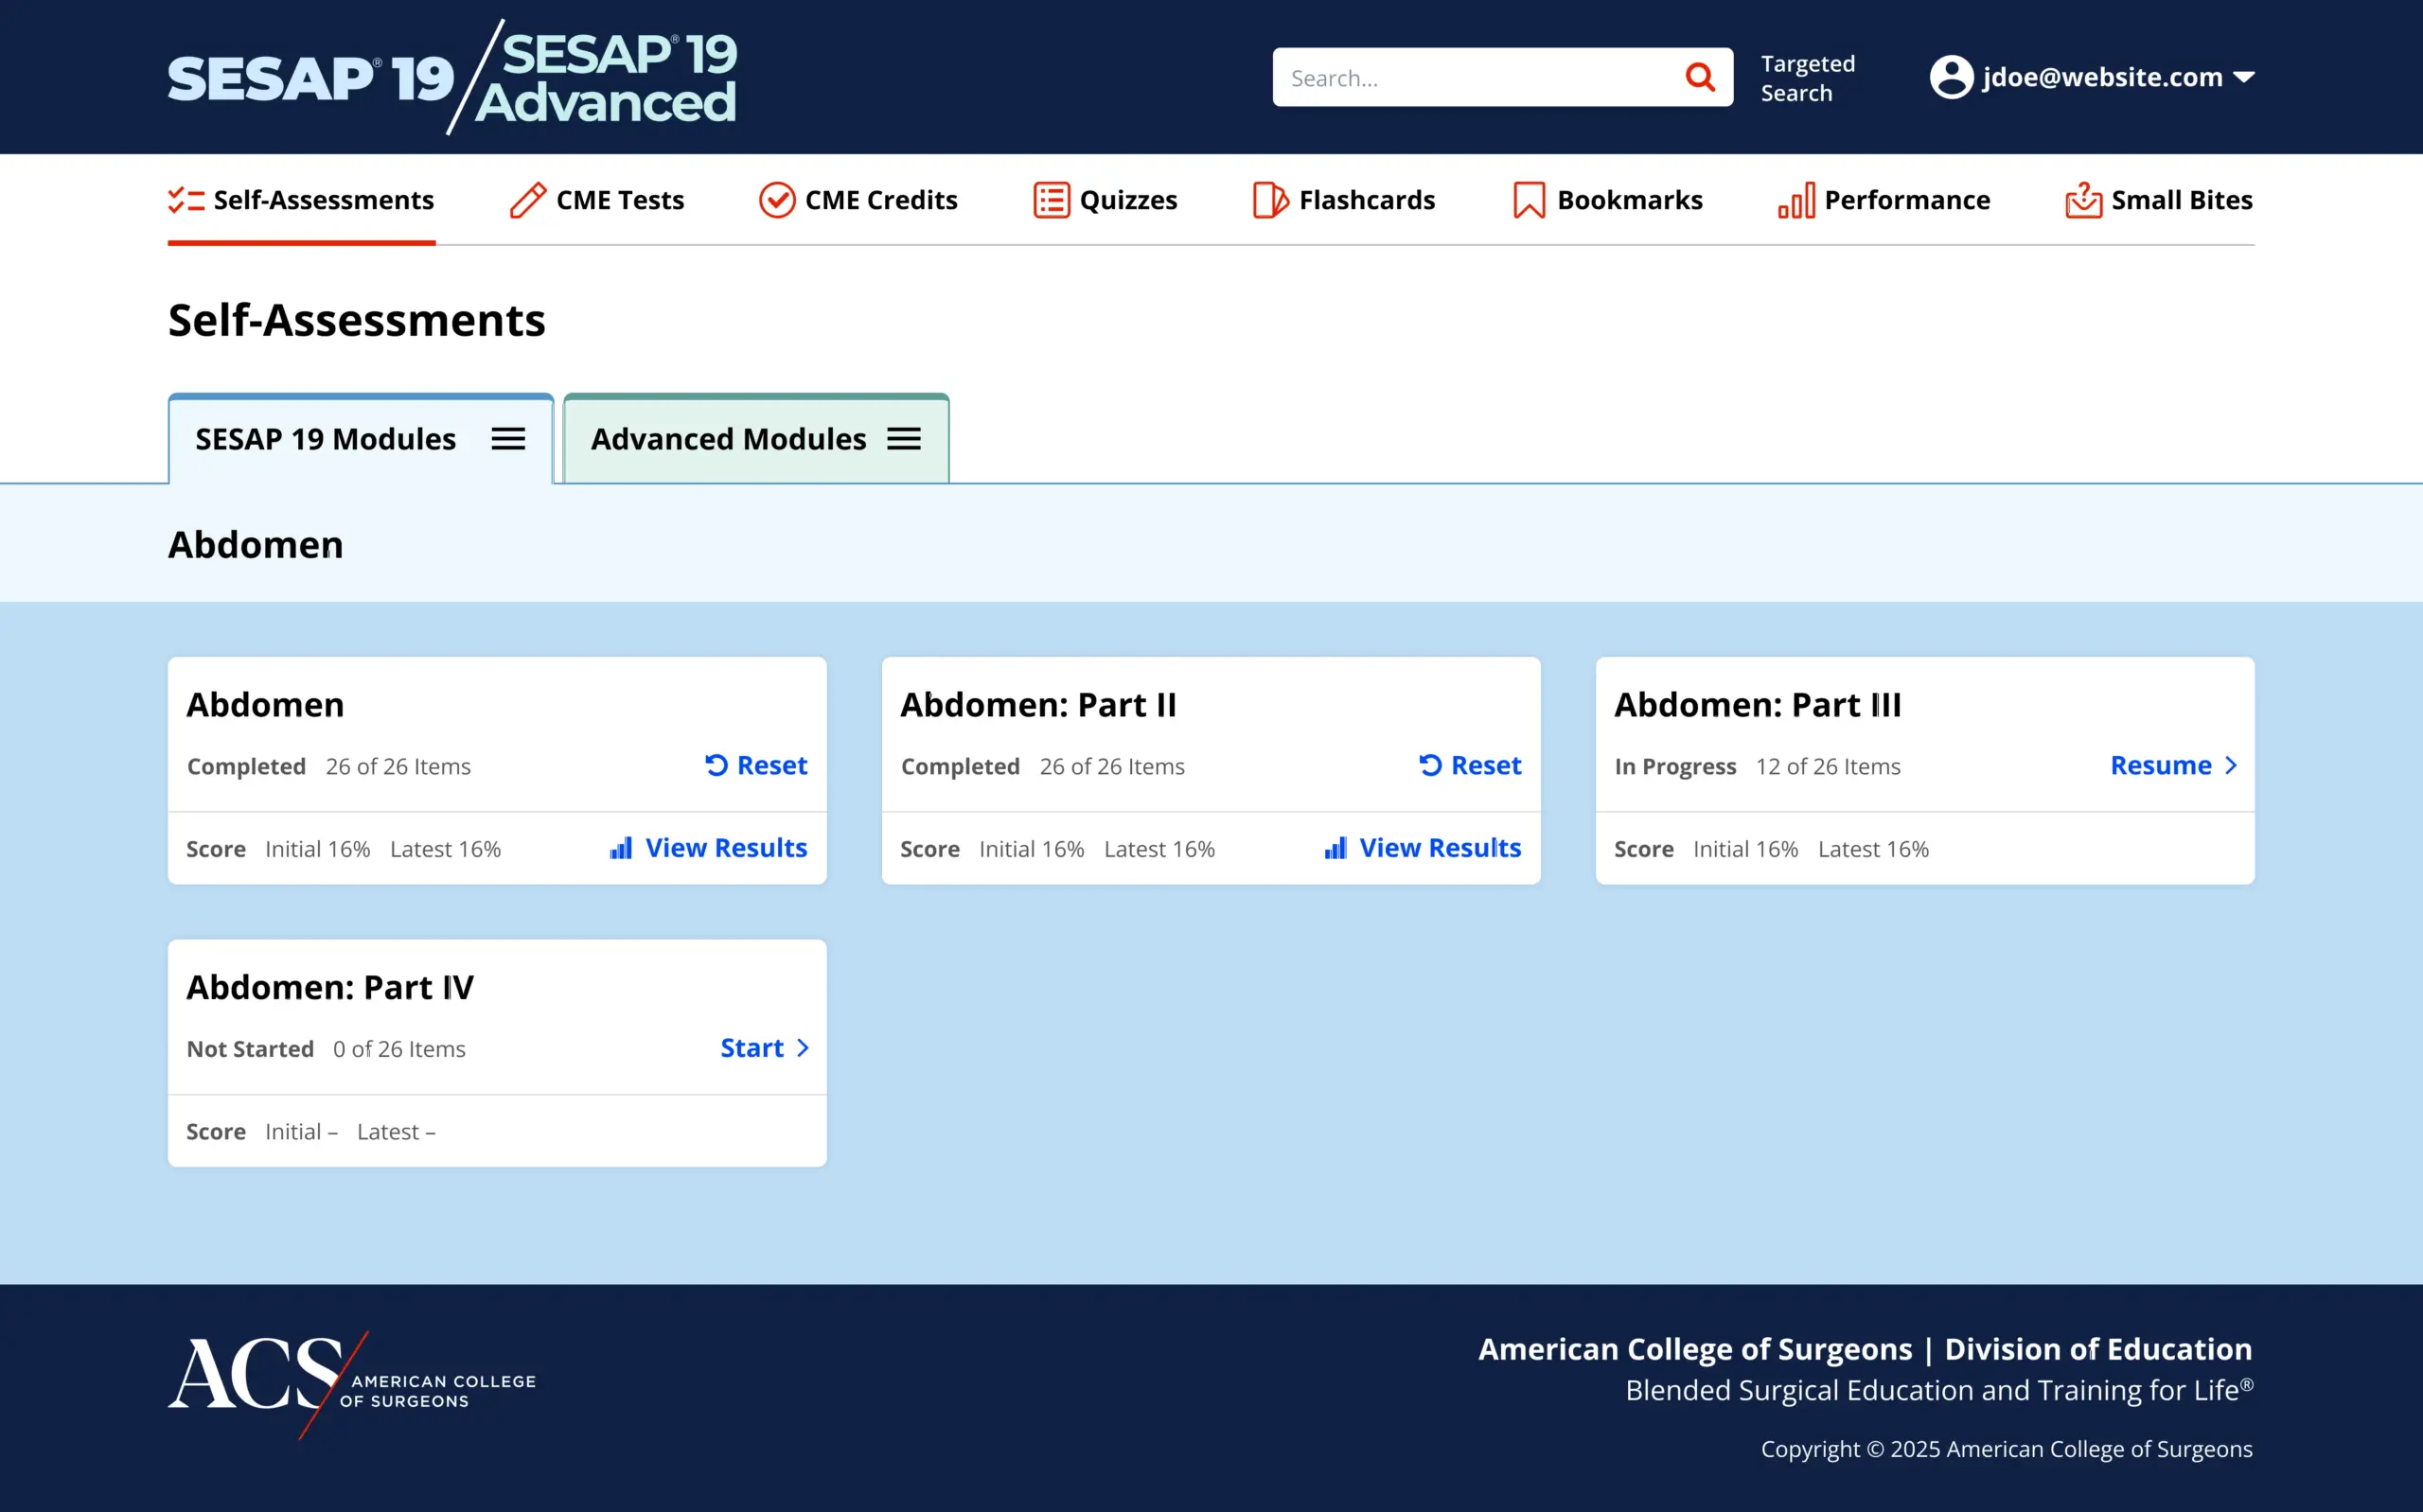Open the Performance menu label
Screen dimensions: 2423x1512
(x=1907, y=200)
